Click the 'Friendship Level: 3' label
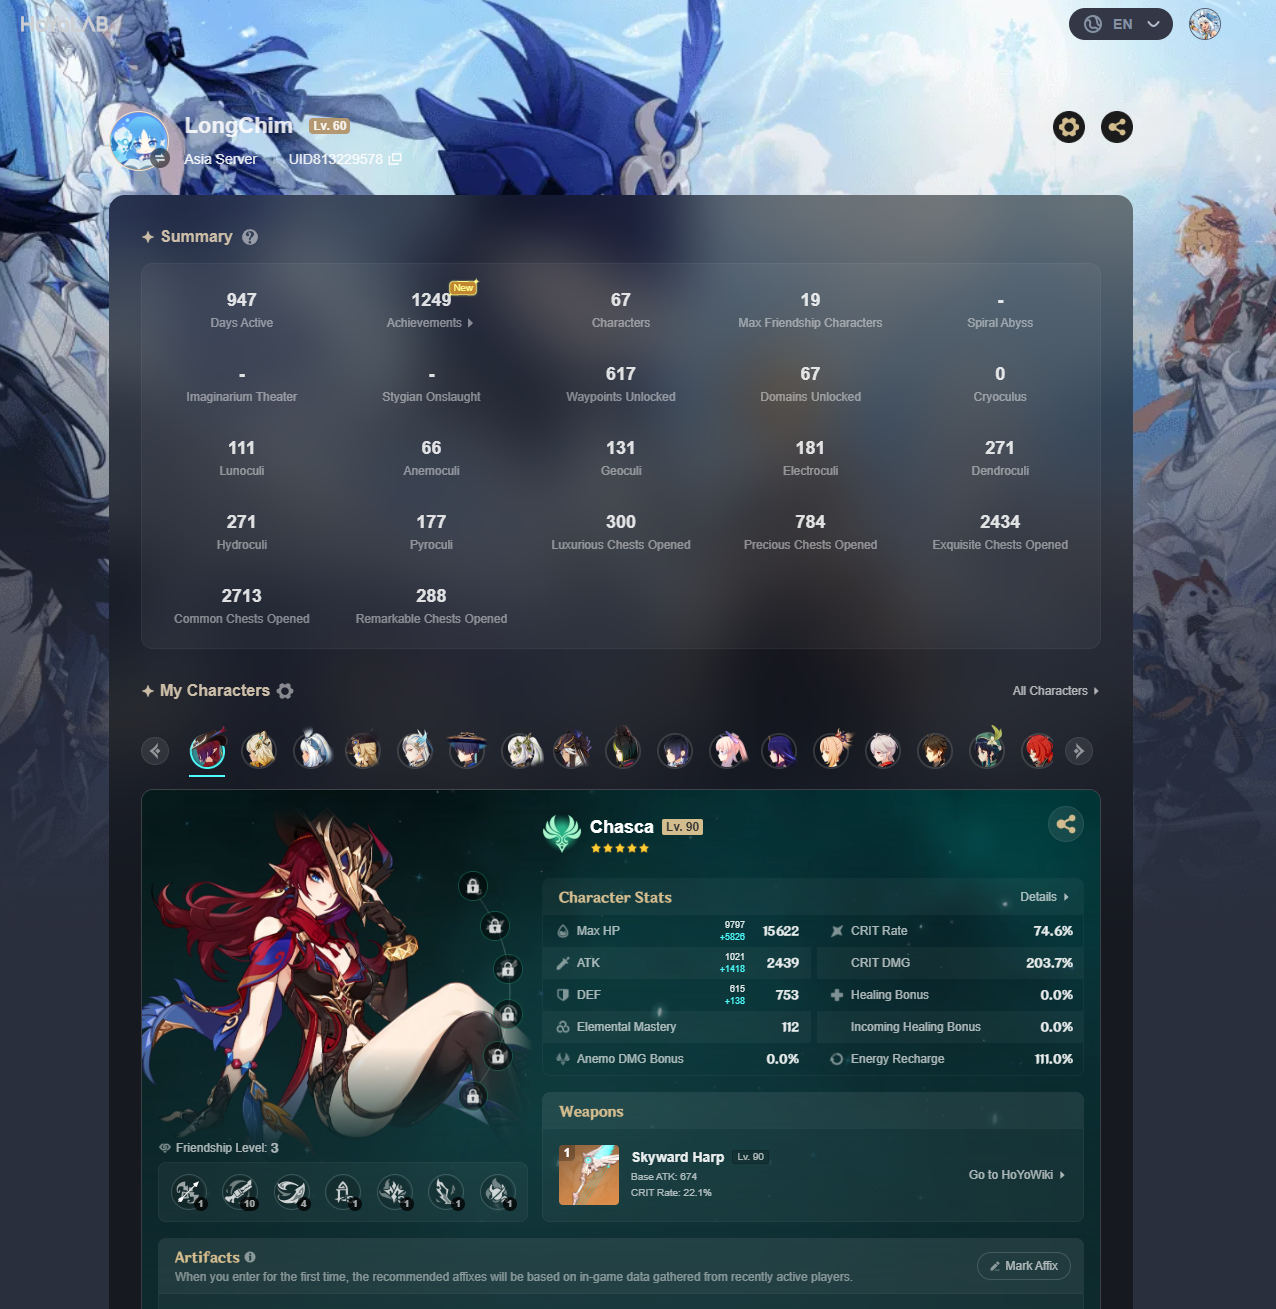The height and width of the screenshot is (1309, 1276). [219, 1148]
